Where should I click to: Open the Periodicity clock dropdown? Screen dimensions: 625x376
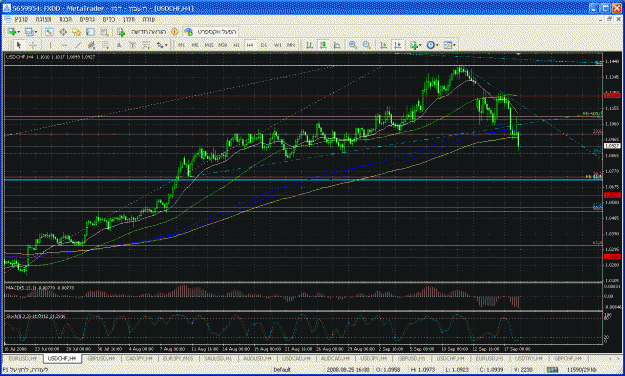pyautogui.click(x=432, y=45)
